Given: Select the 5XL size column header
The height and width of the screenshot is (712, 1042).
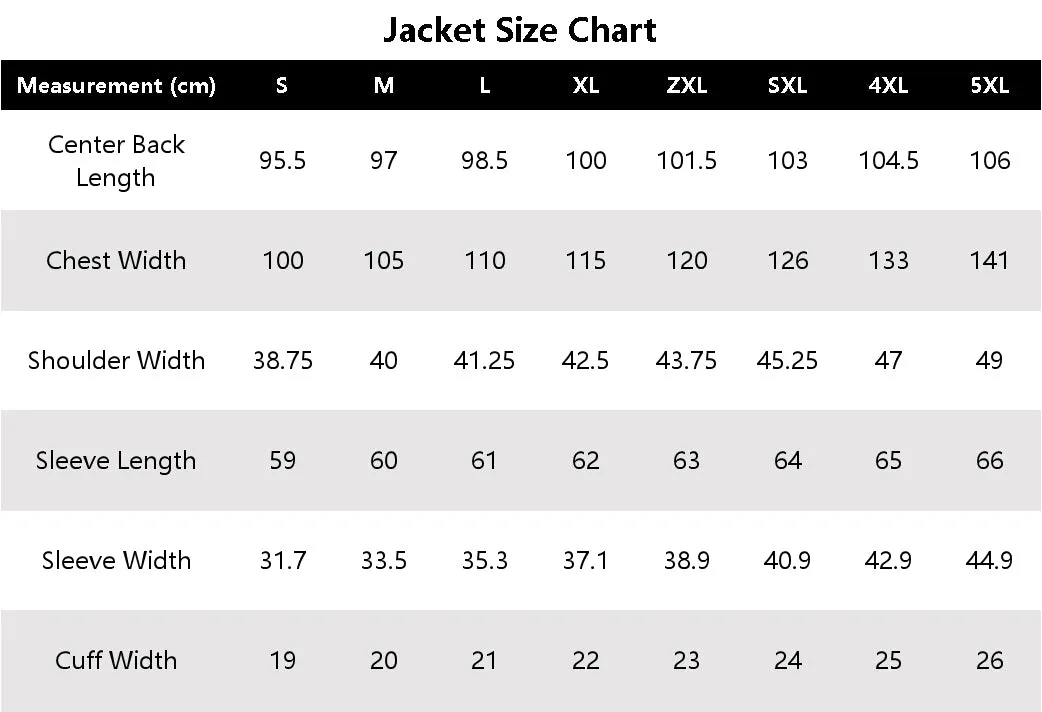Looking at the screenshot, I should (990, 85).
